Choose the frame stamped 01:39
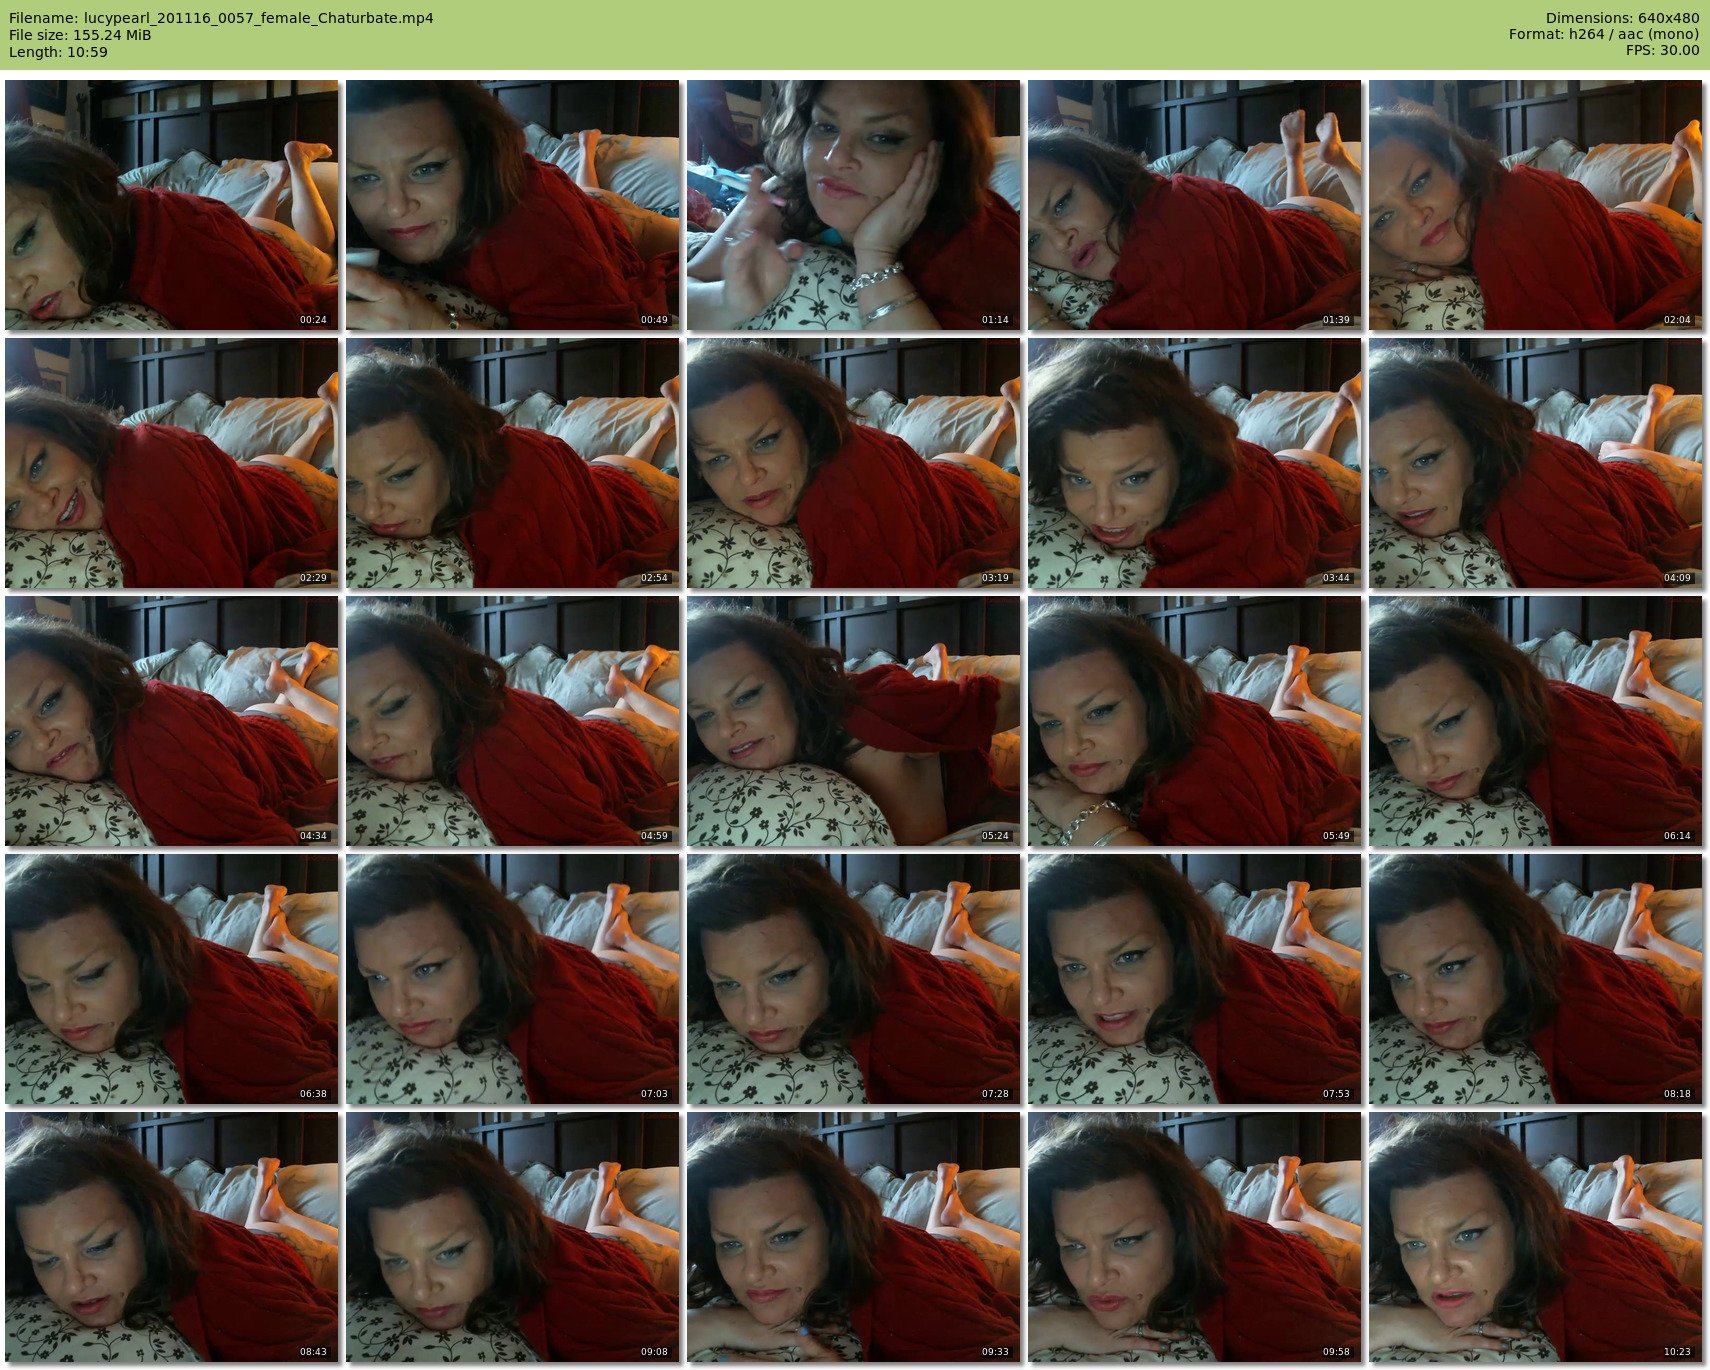 [x=1194, y=205]
